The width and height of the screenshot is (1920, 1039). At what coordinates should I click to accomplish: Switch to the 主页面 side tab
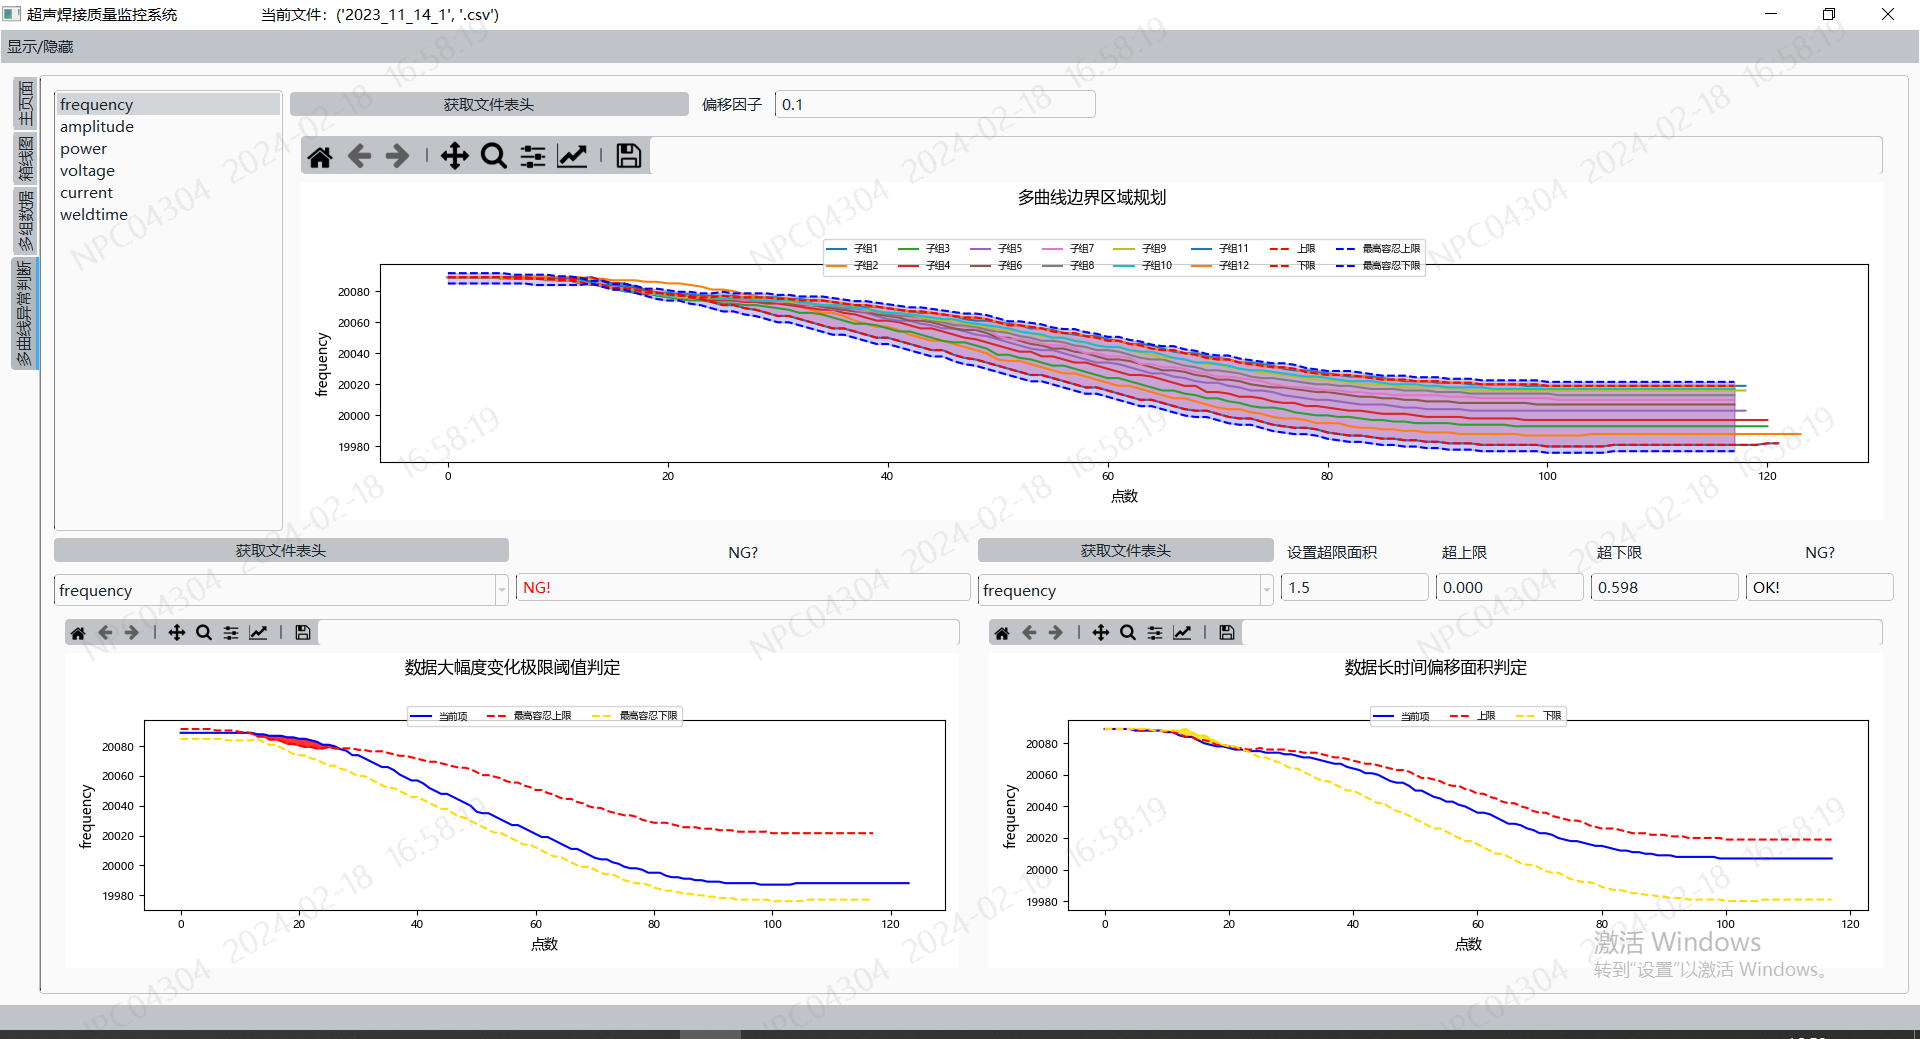[25, 104]
